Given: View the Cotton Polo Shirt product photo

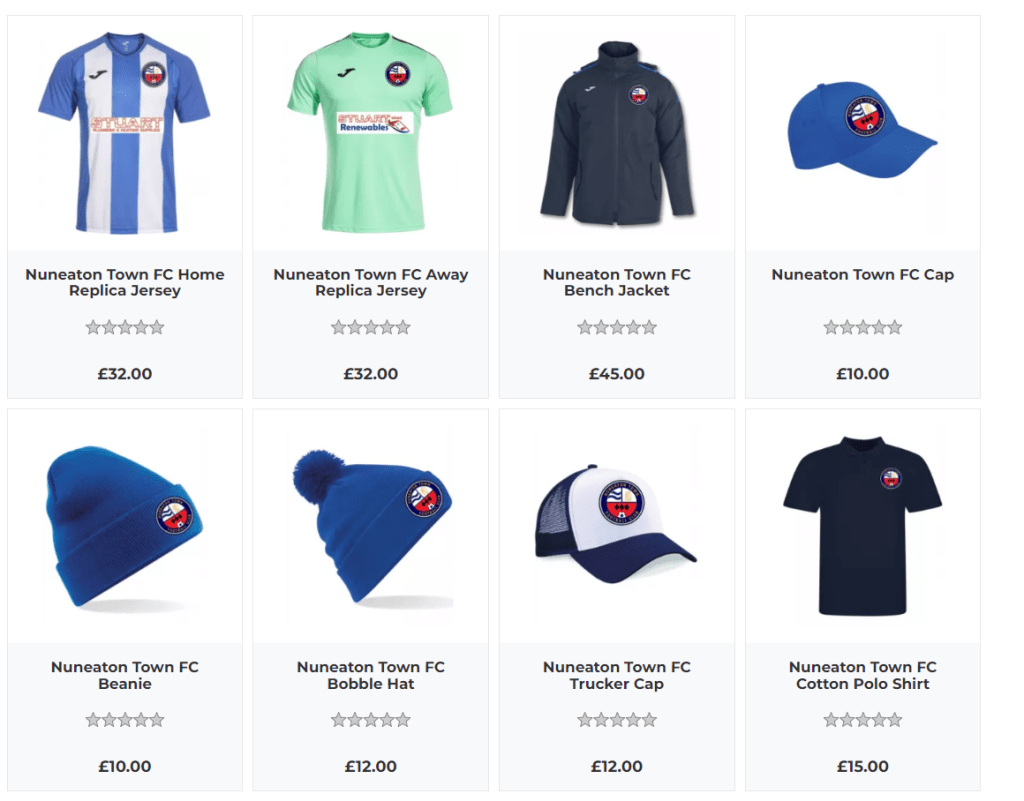Looking at the screenshot, I should click(x=863, y=526).
